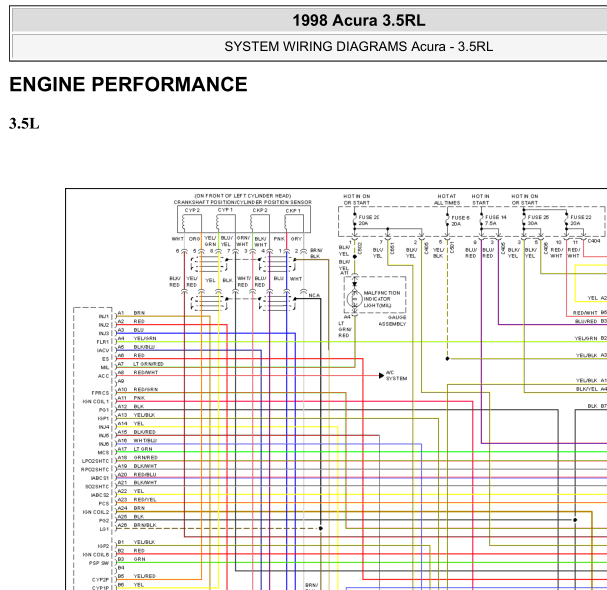This screenshot has width=607, height=590.
Task: Click pin 'A8 RED/WHT' label
Action: 138,372
